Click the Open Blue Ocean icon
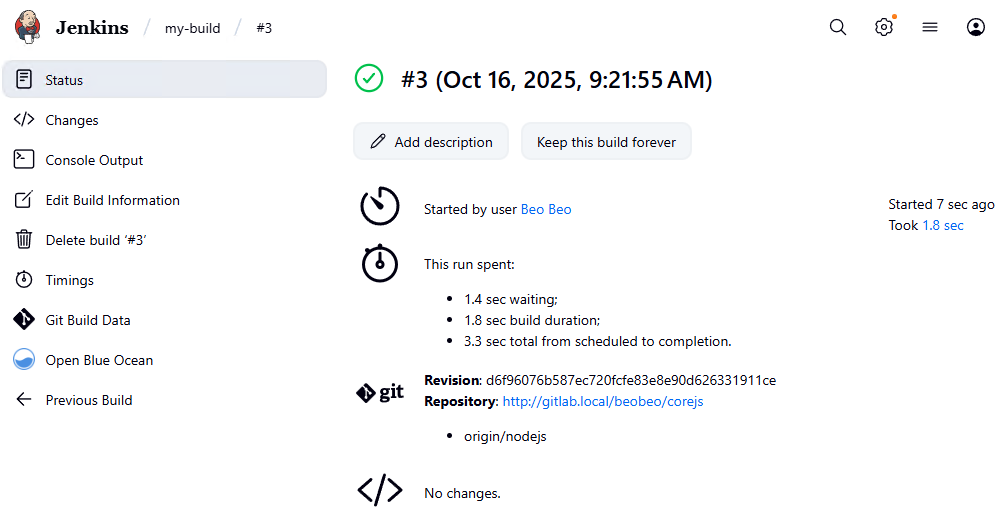The width and height of the screenshot is (1006, 517). pyautogui.click(x=24, y=360)
